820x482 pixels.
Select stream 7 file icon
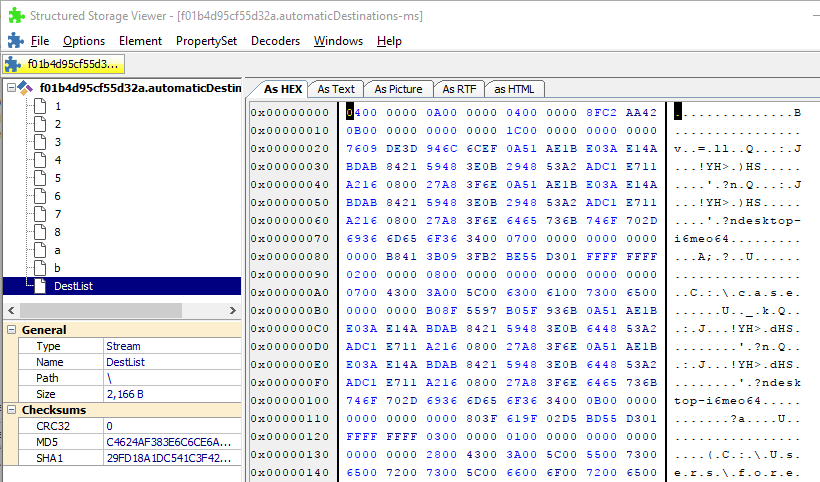click(40, 214)
